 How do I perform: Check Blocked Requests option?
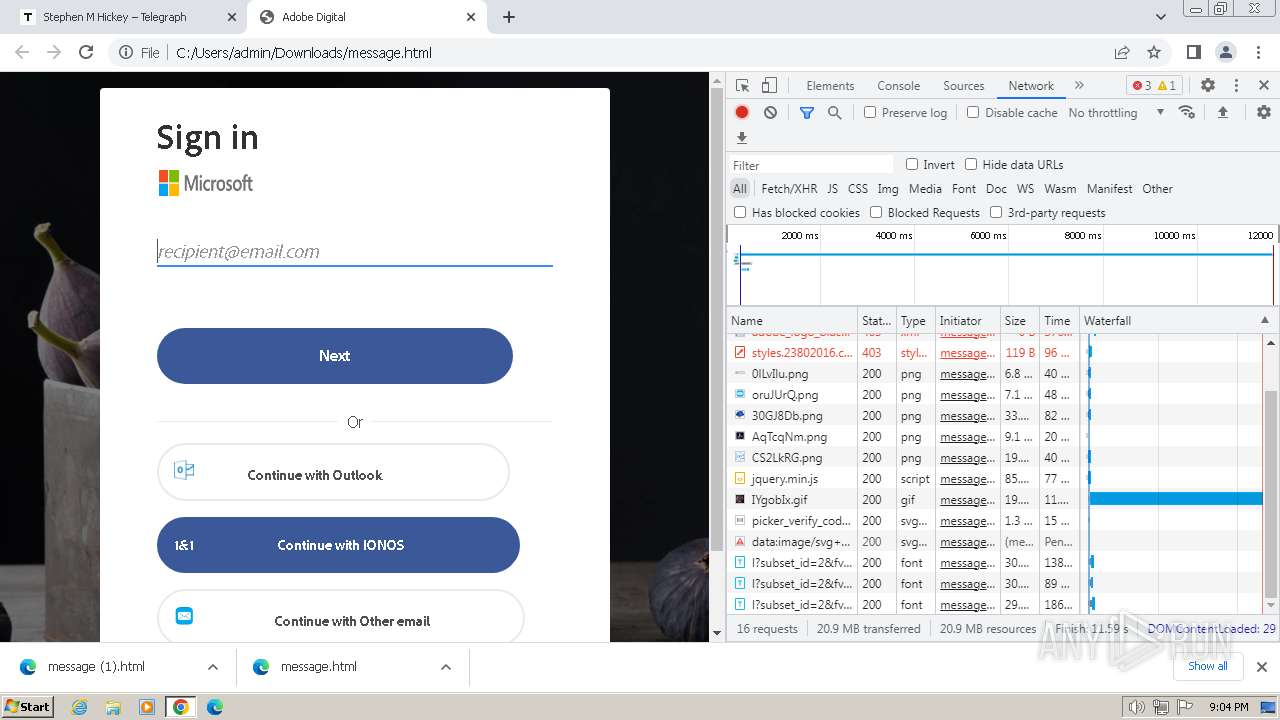[876, 212]
